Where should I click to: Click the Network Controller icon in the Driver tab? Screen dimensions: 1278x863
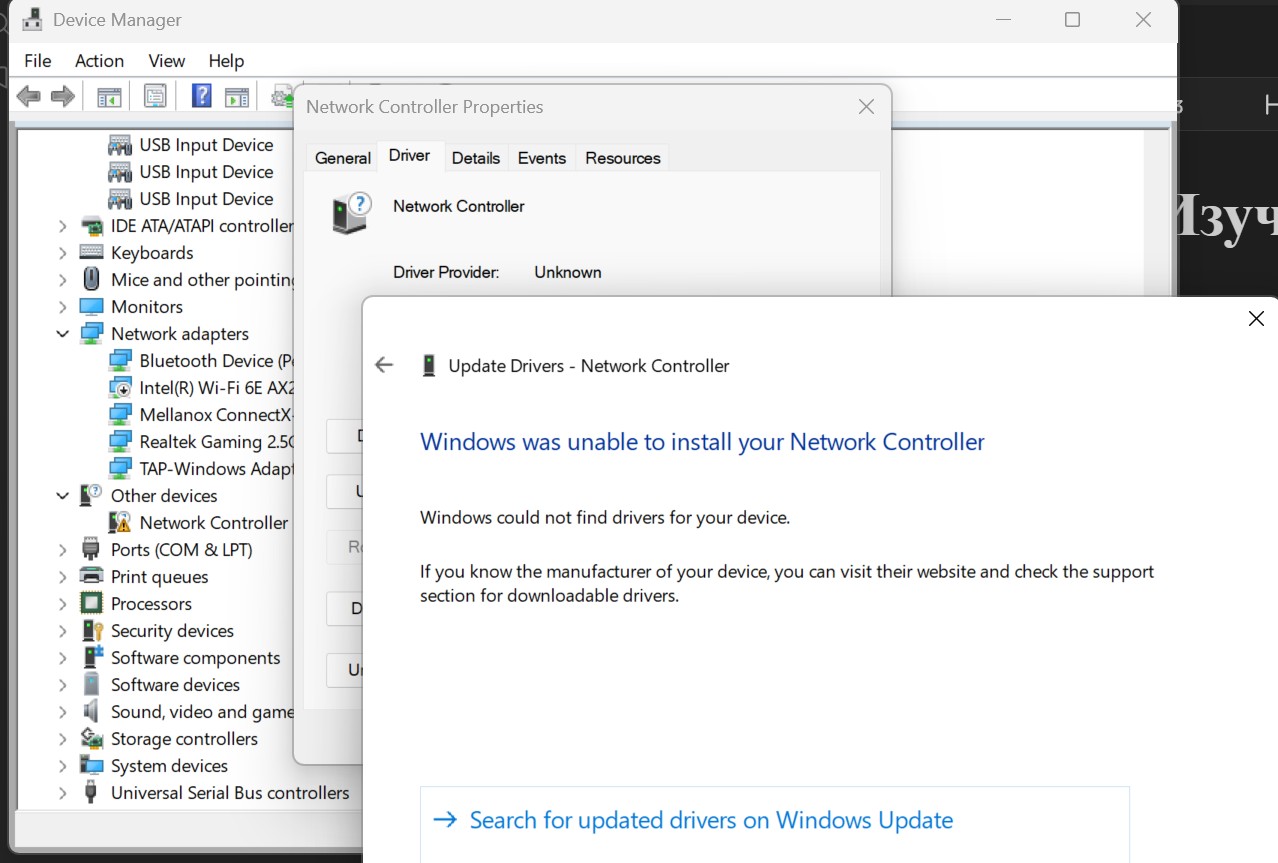pos(352,213)
